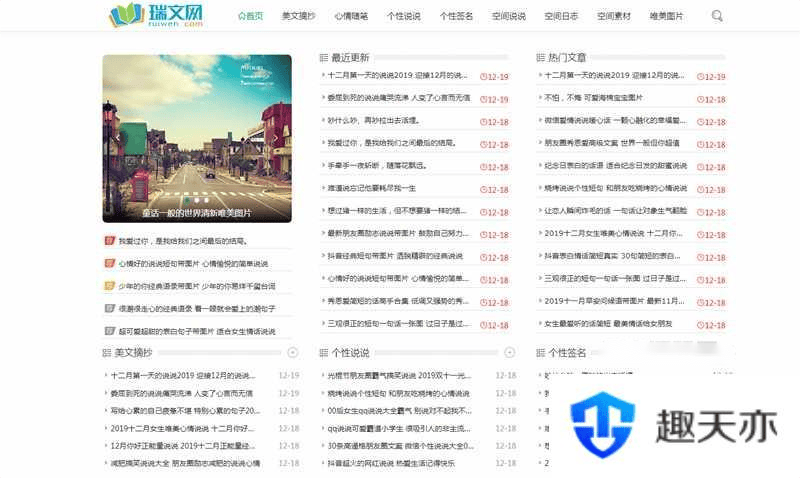Open 2019十二月女生唯美心情说说 in 美文摘抄
The height and width of the screenshot is (478, 800).
[x=183, y=429]
